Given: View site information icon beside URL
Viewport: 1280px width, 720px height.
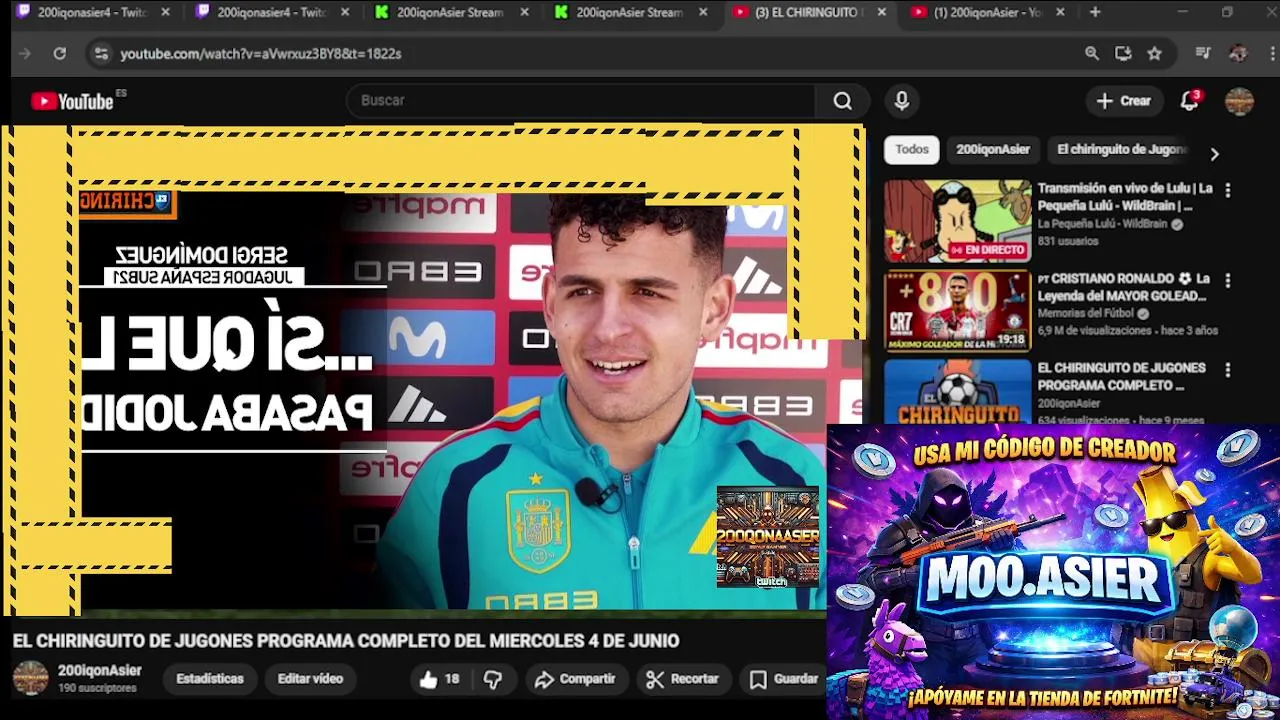Looking at the screenshot, I should click(101, 54).
